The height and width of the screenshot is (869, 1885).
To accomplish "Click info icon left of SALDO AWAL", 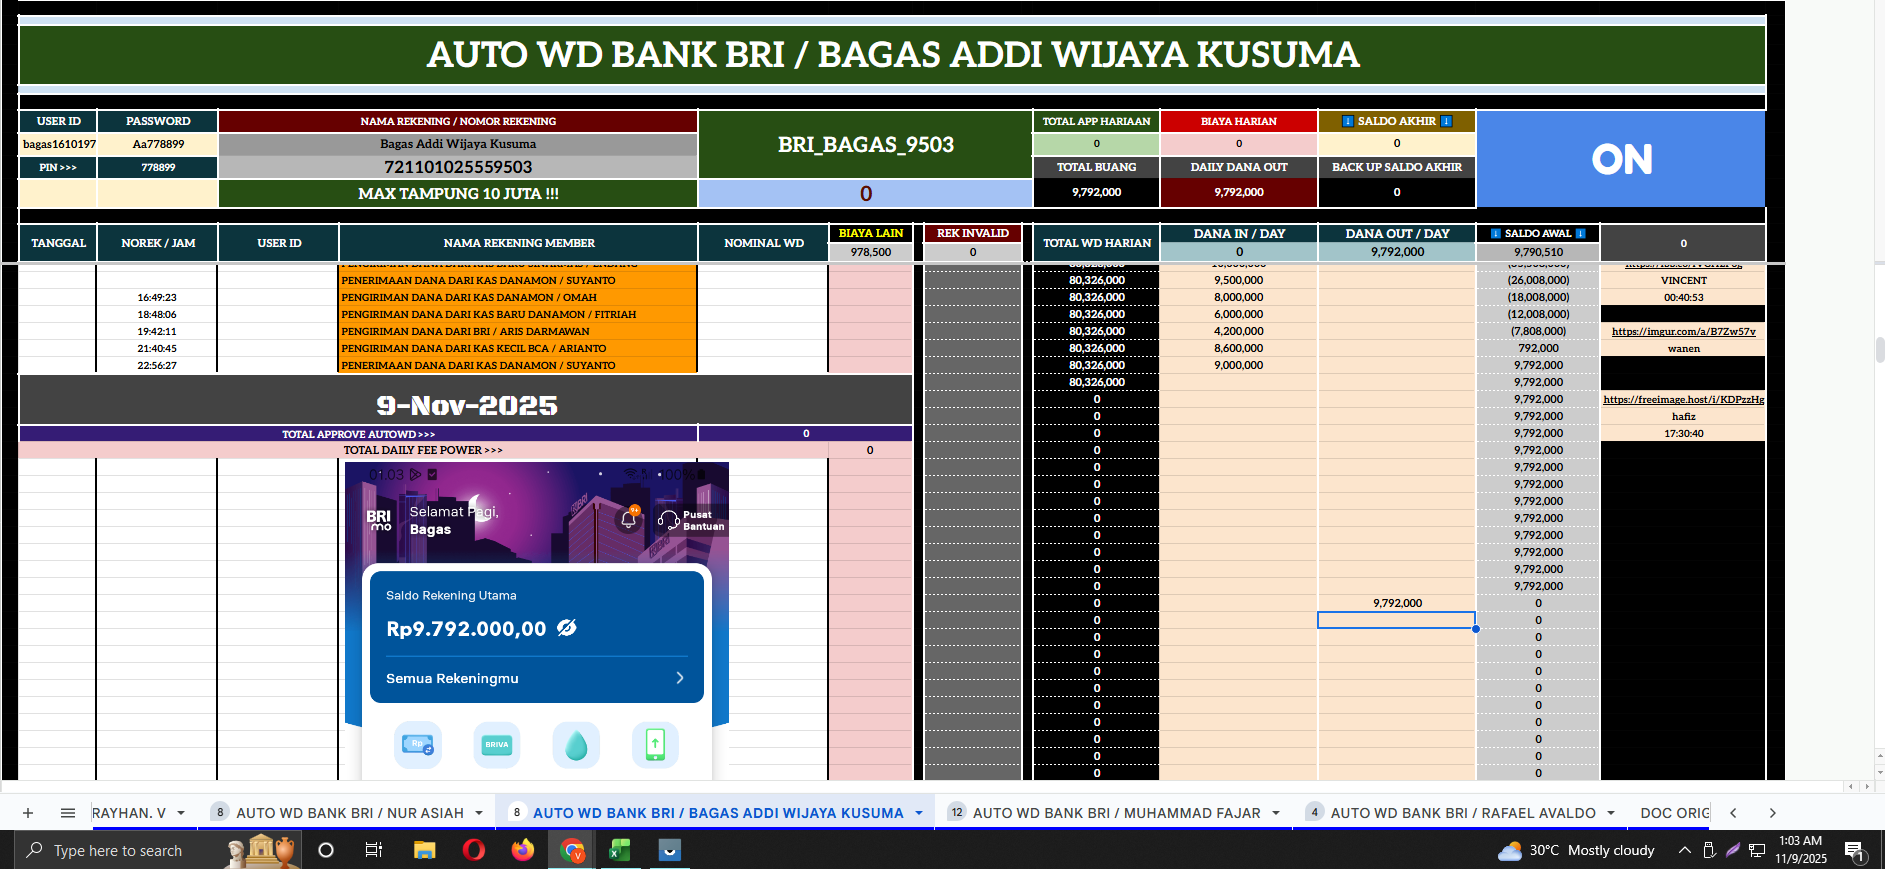I will click(1496, 233).
